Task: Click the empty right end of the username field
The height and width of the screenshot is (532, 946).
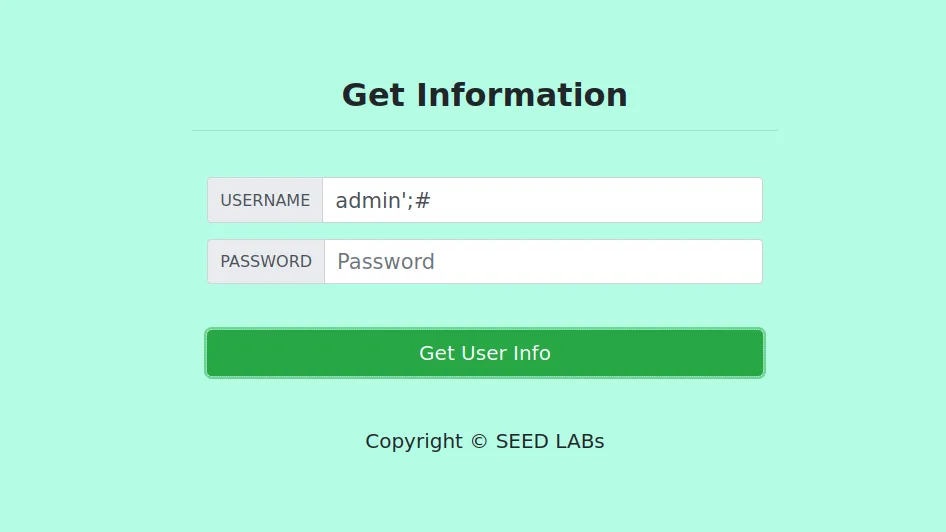Action: (x=720, y=200)
